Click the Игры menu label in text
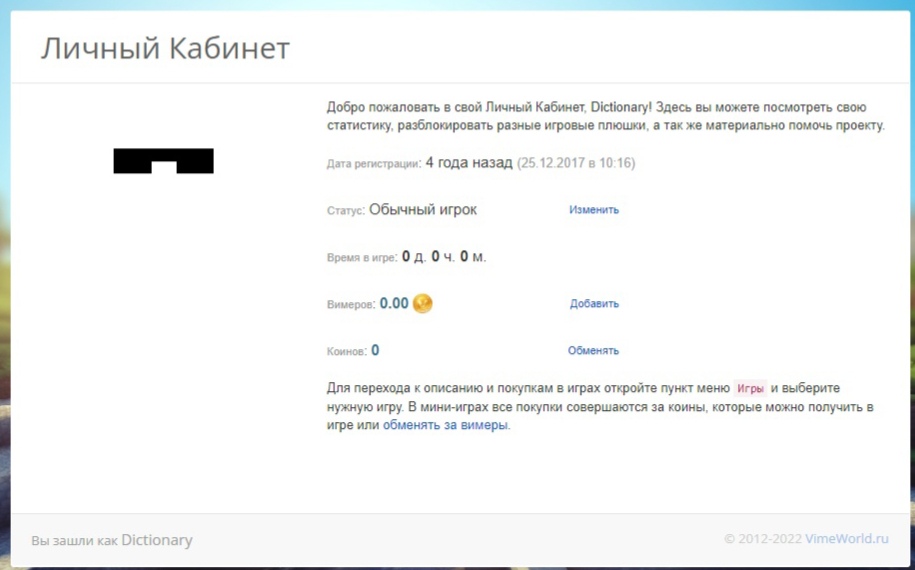The height and width of the screenshot is (570, 915). pyautogui.click(x=750, y=389)
